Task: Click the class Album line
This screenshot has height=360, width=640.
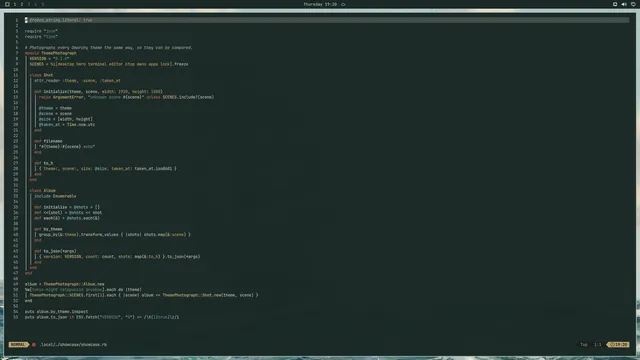Action: pyautogui.click(x=42, y=191)
